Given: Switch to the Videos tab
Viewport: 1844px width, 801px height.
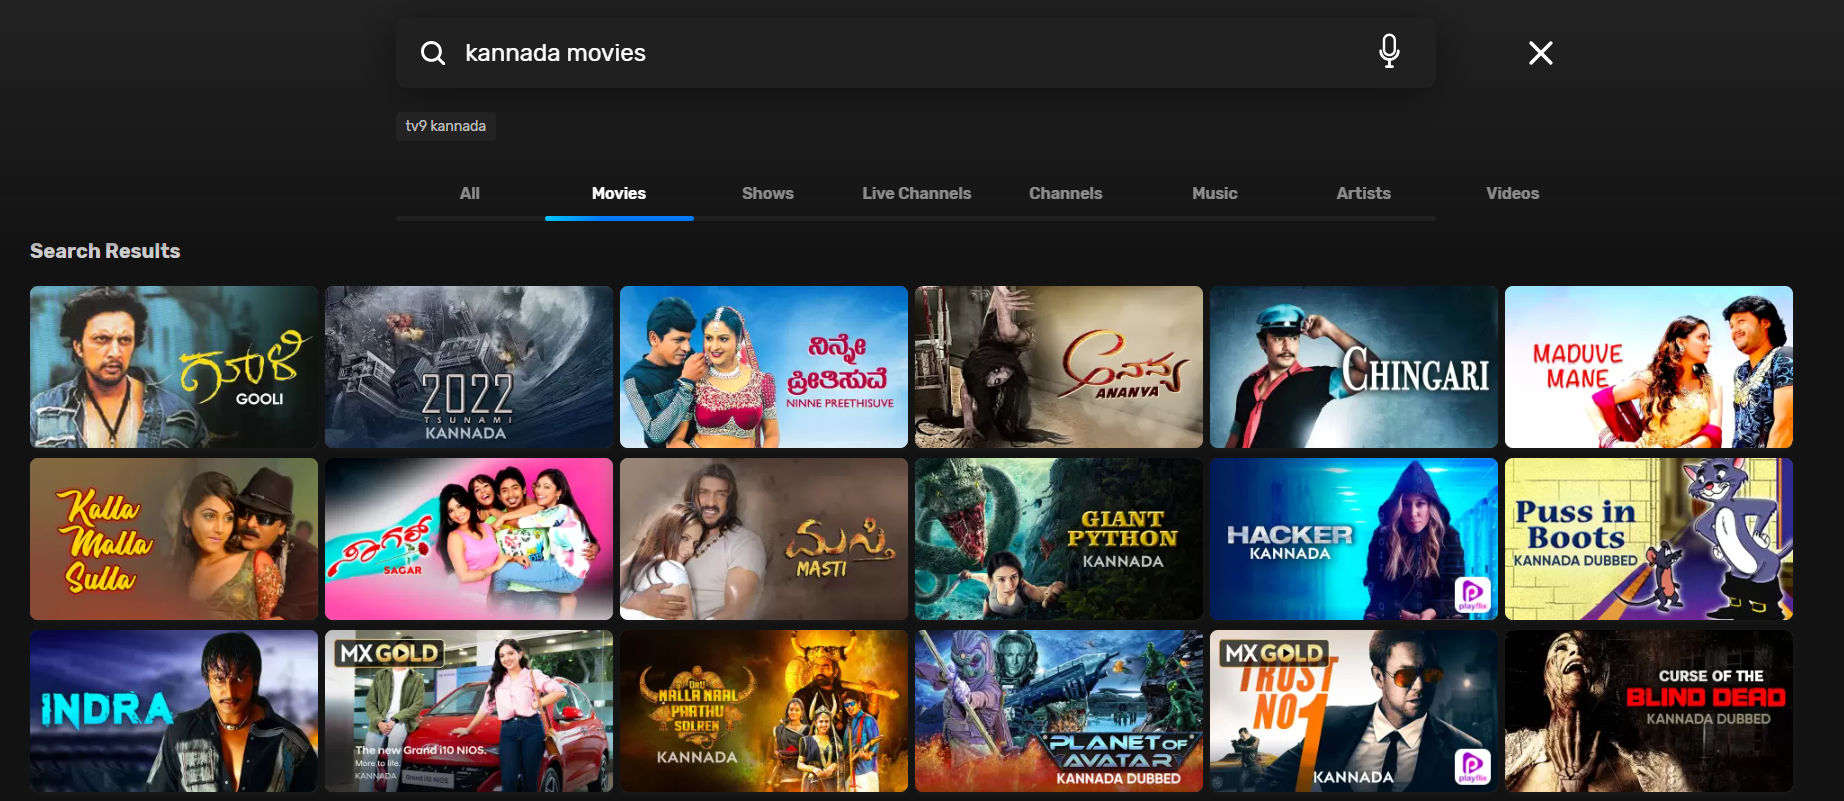Looking at the screenshot, I should 1513,194.
